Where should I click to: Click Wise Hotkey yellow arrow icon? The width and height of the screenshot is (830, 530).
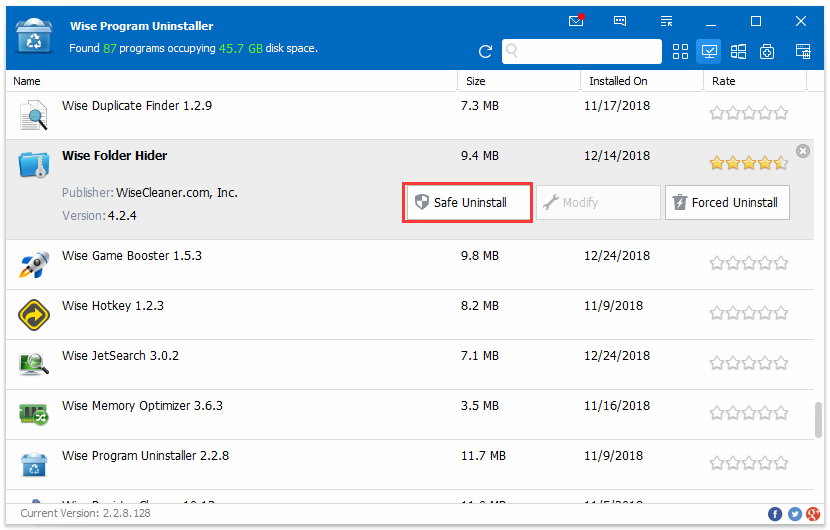[x=34, y=315]
